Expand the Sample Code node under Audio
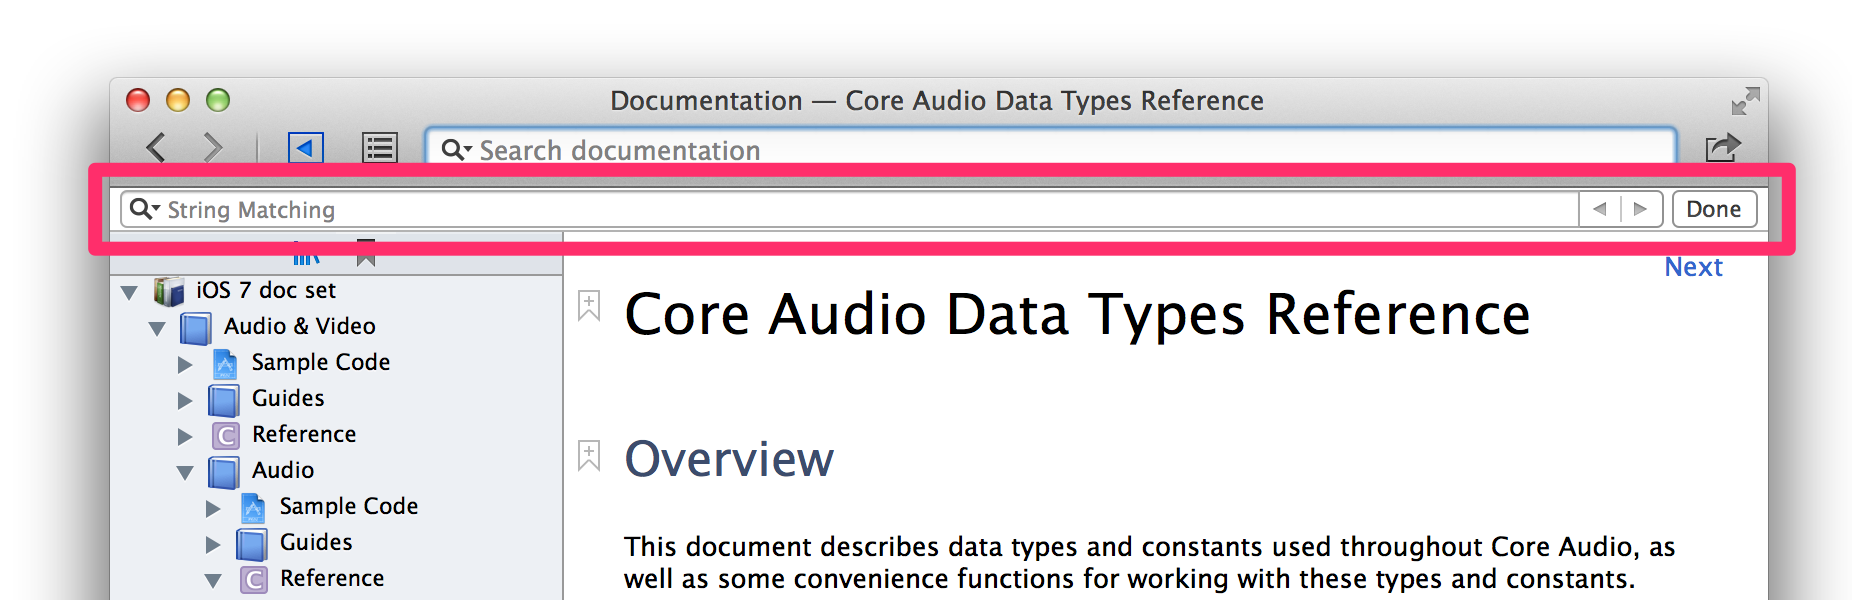This screenshot has height=600, width=1852. 213,508
